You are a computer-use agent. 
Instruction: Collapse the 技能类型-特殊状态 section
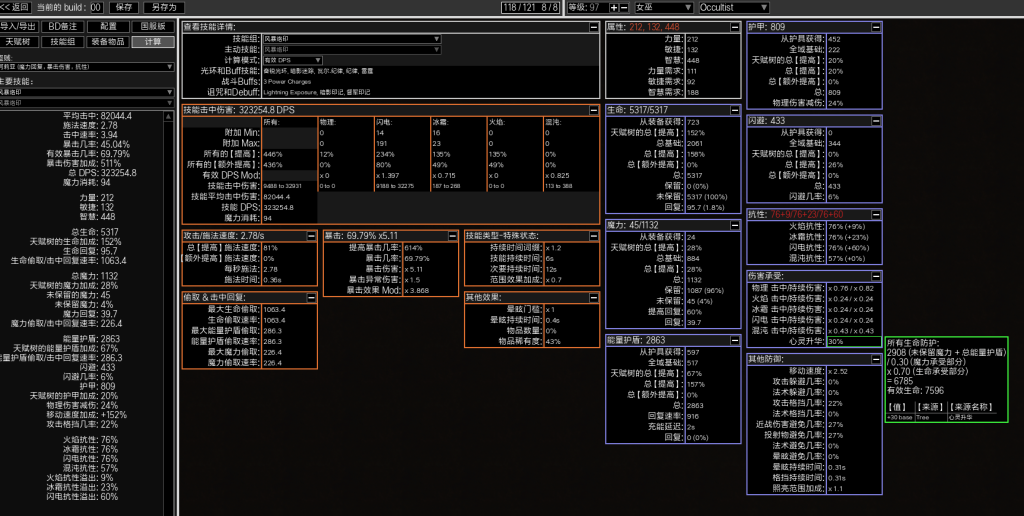(593, 235)
